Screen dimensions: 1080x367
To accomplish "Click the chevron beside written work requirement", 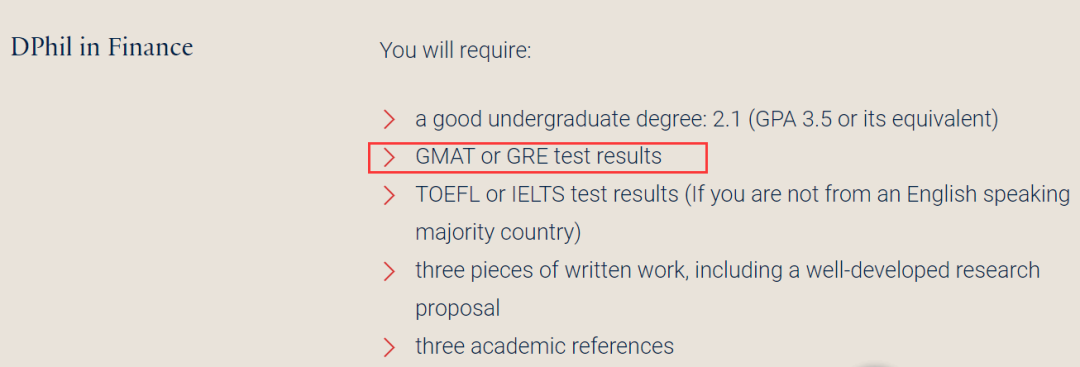I will tap(389, 271).
